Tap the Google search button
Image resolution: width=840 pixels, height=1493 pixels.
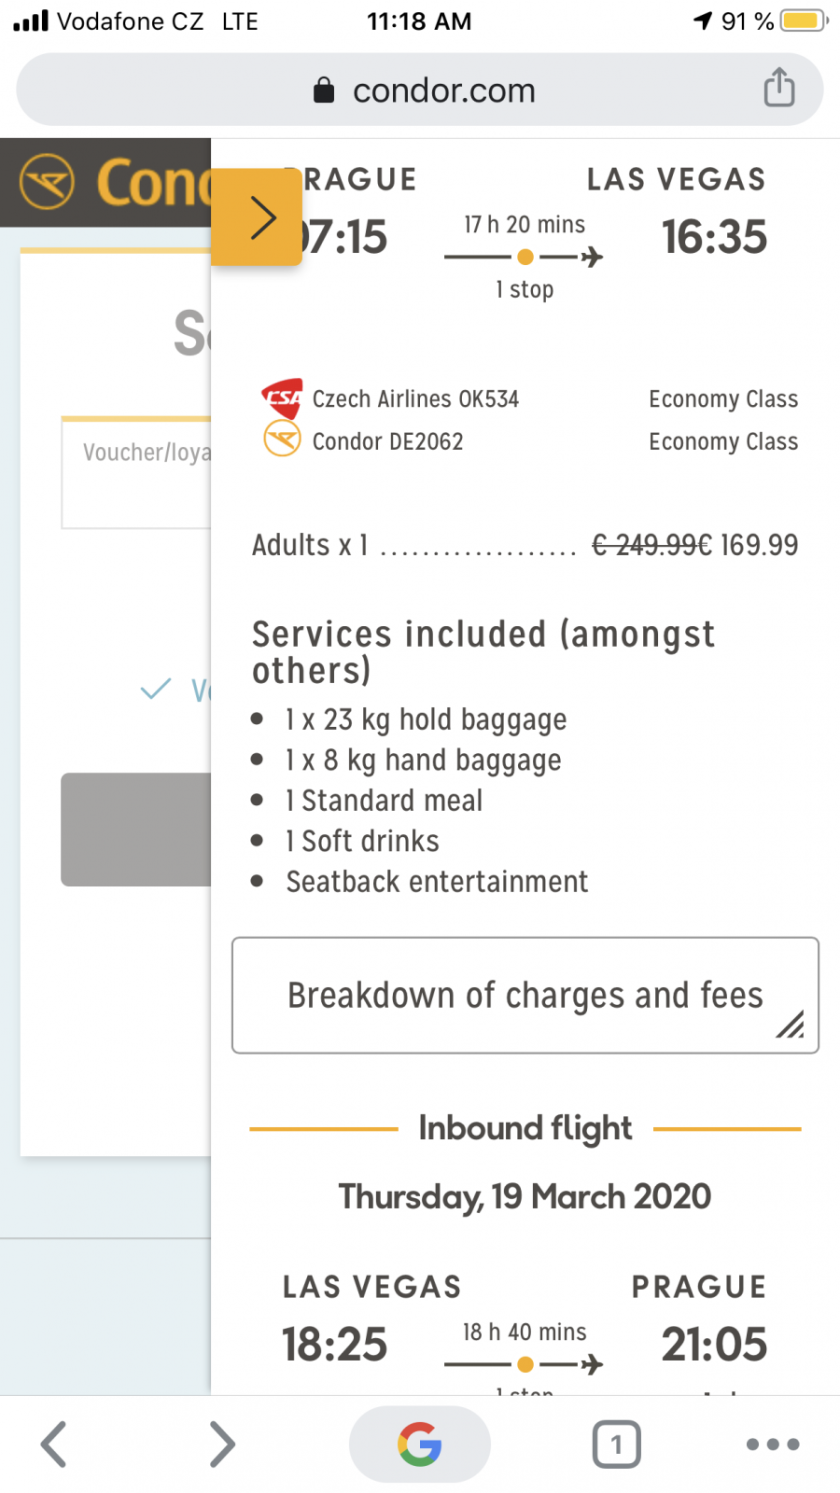point(419,1443)
